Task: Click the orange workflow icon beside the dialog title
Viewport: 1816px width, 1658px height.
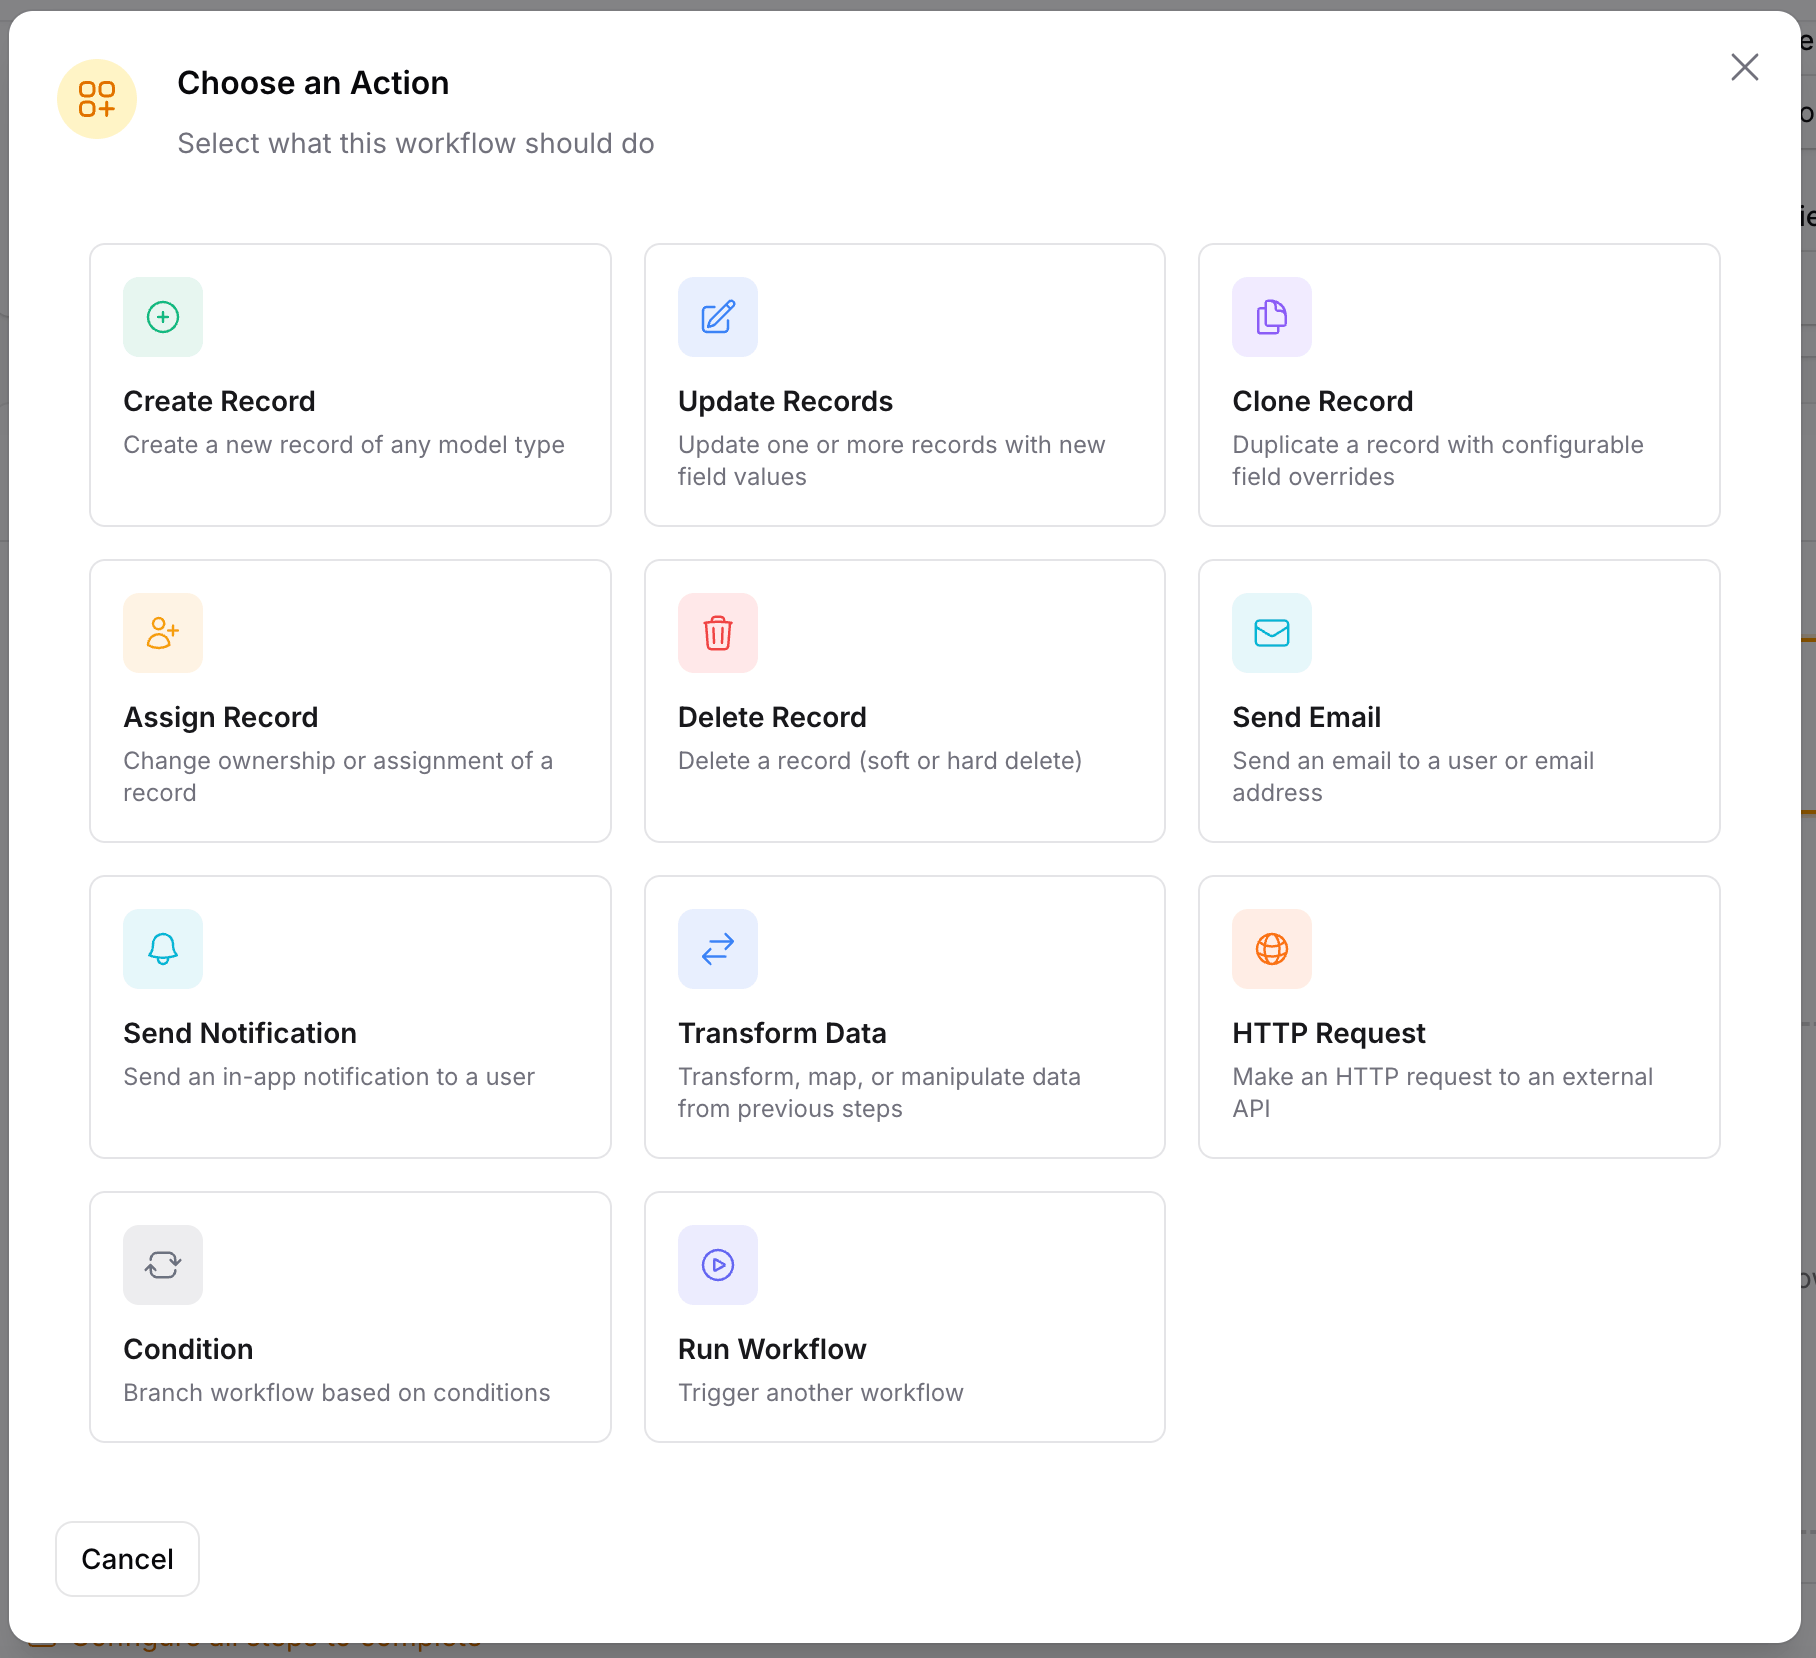Action: coord(97,99)
